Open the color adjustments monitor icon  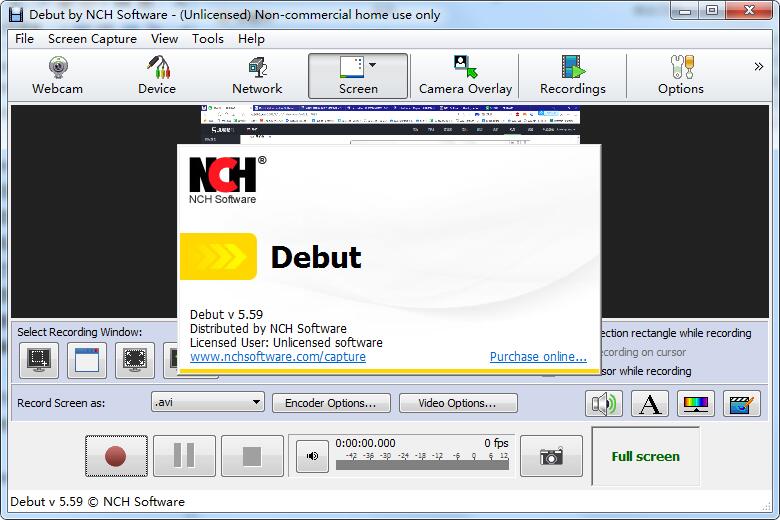696,404
